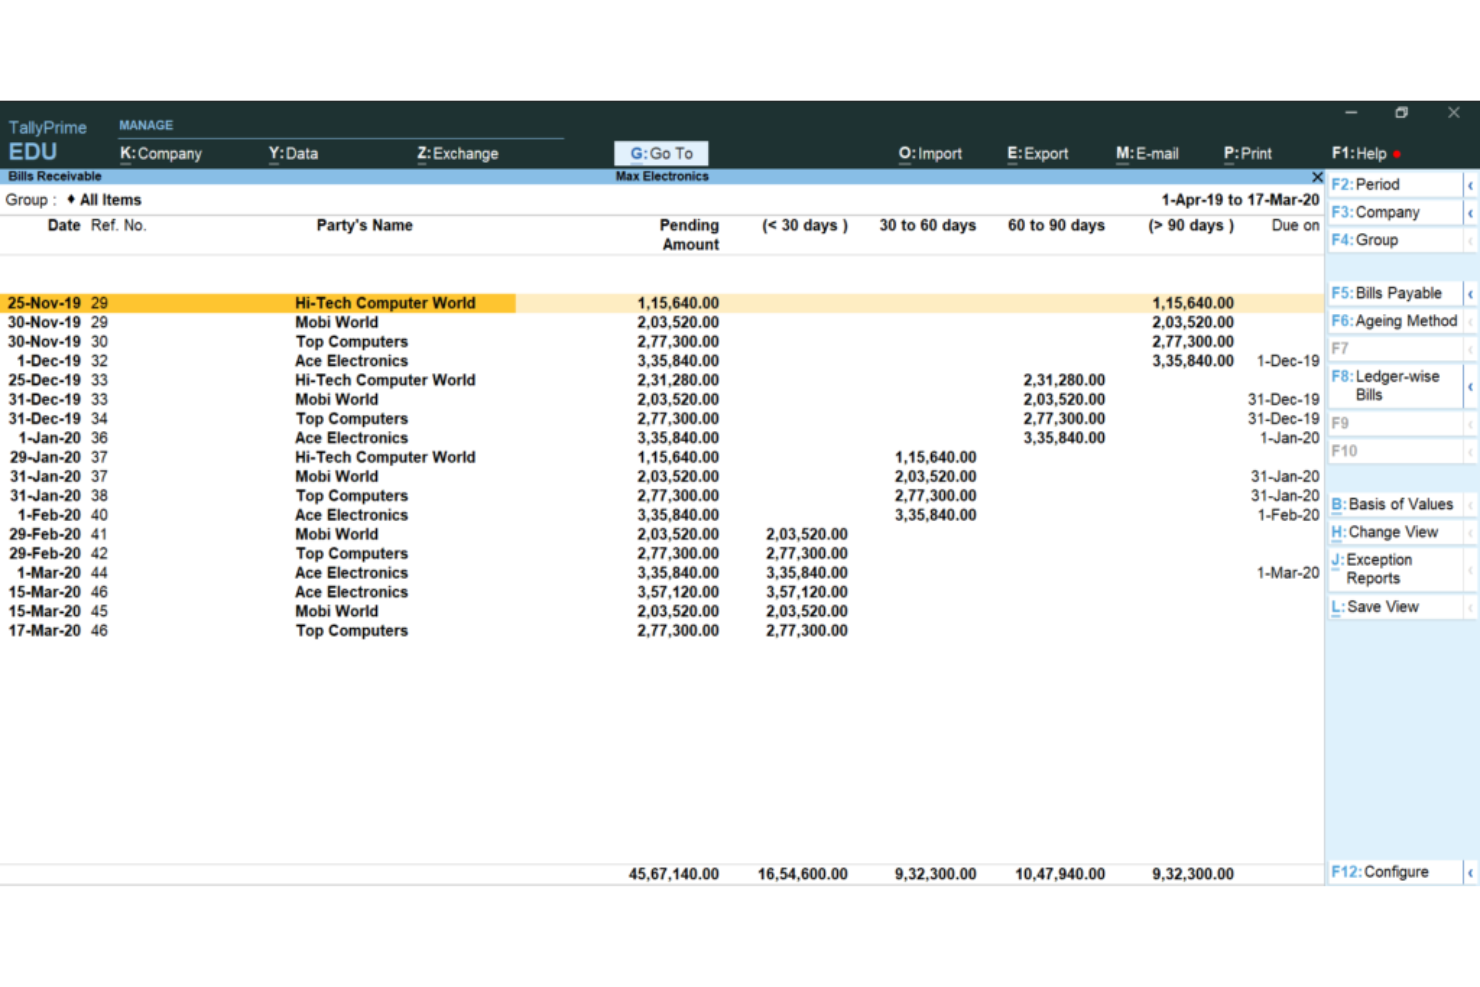Select Top Computers row dated 30-Nov-19
Viewport: 1480px width, 987px height.
coord(661,342)
